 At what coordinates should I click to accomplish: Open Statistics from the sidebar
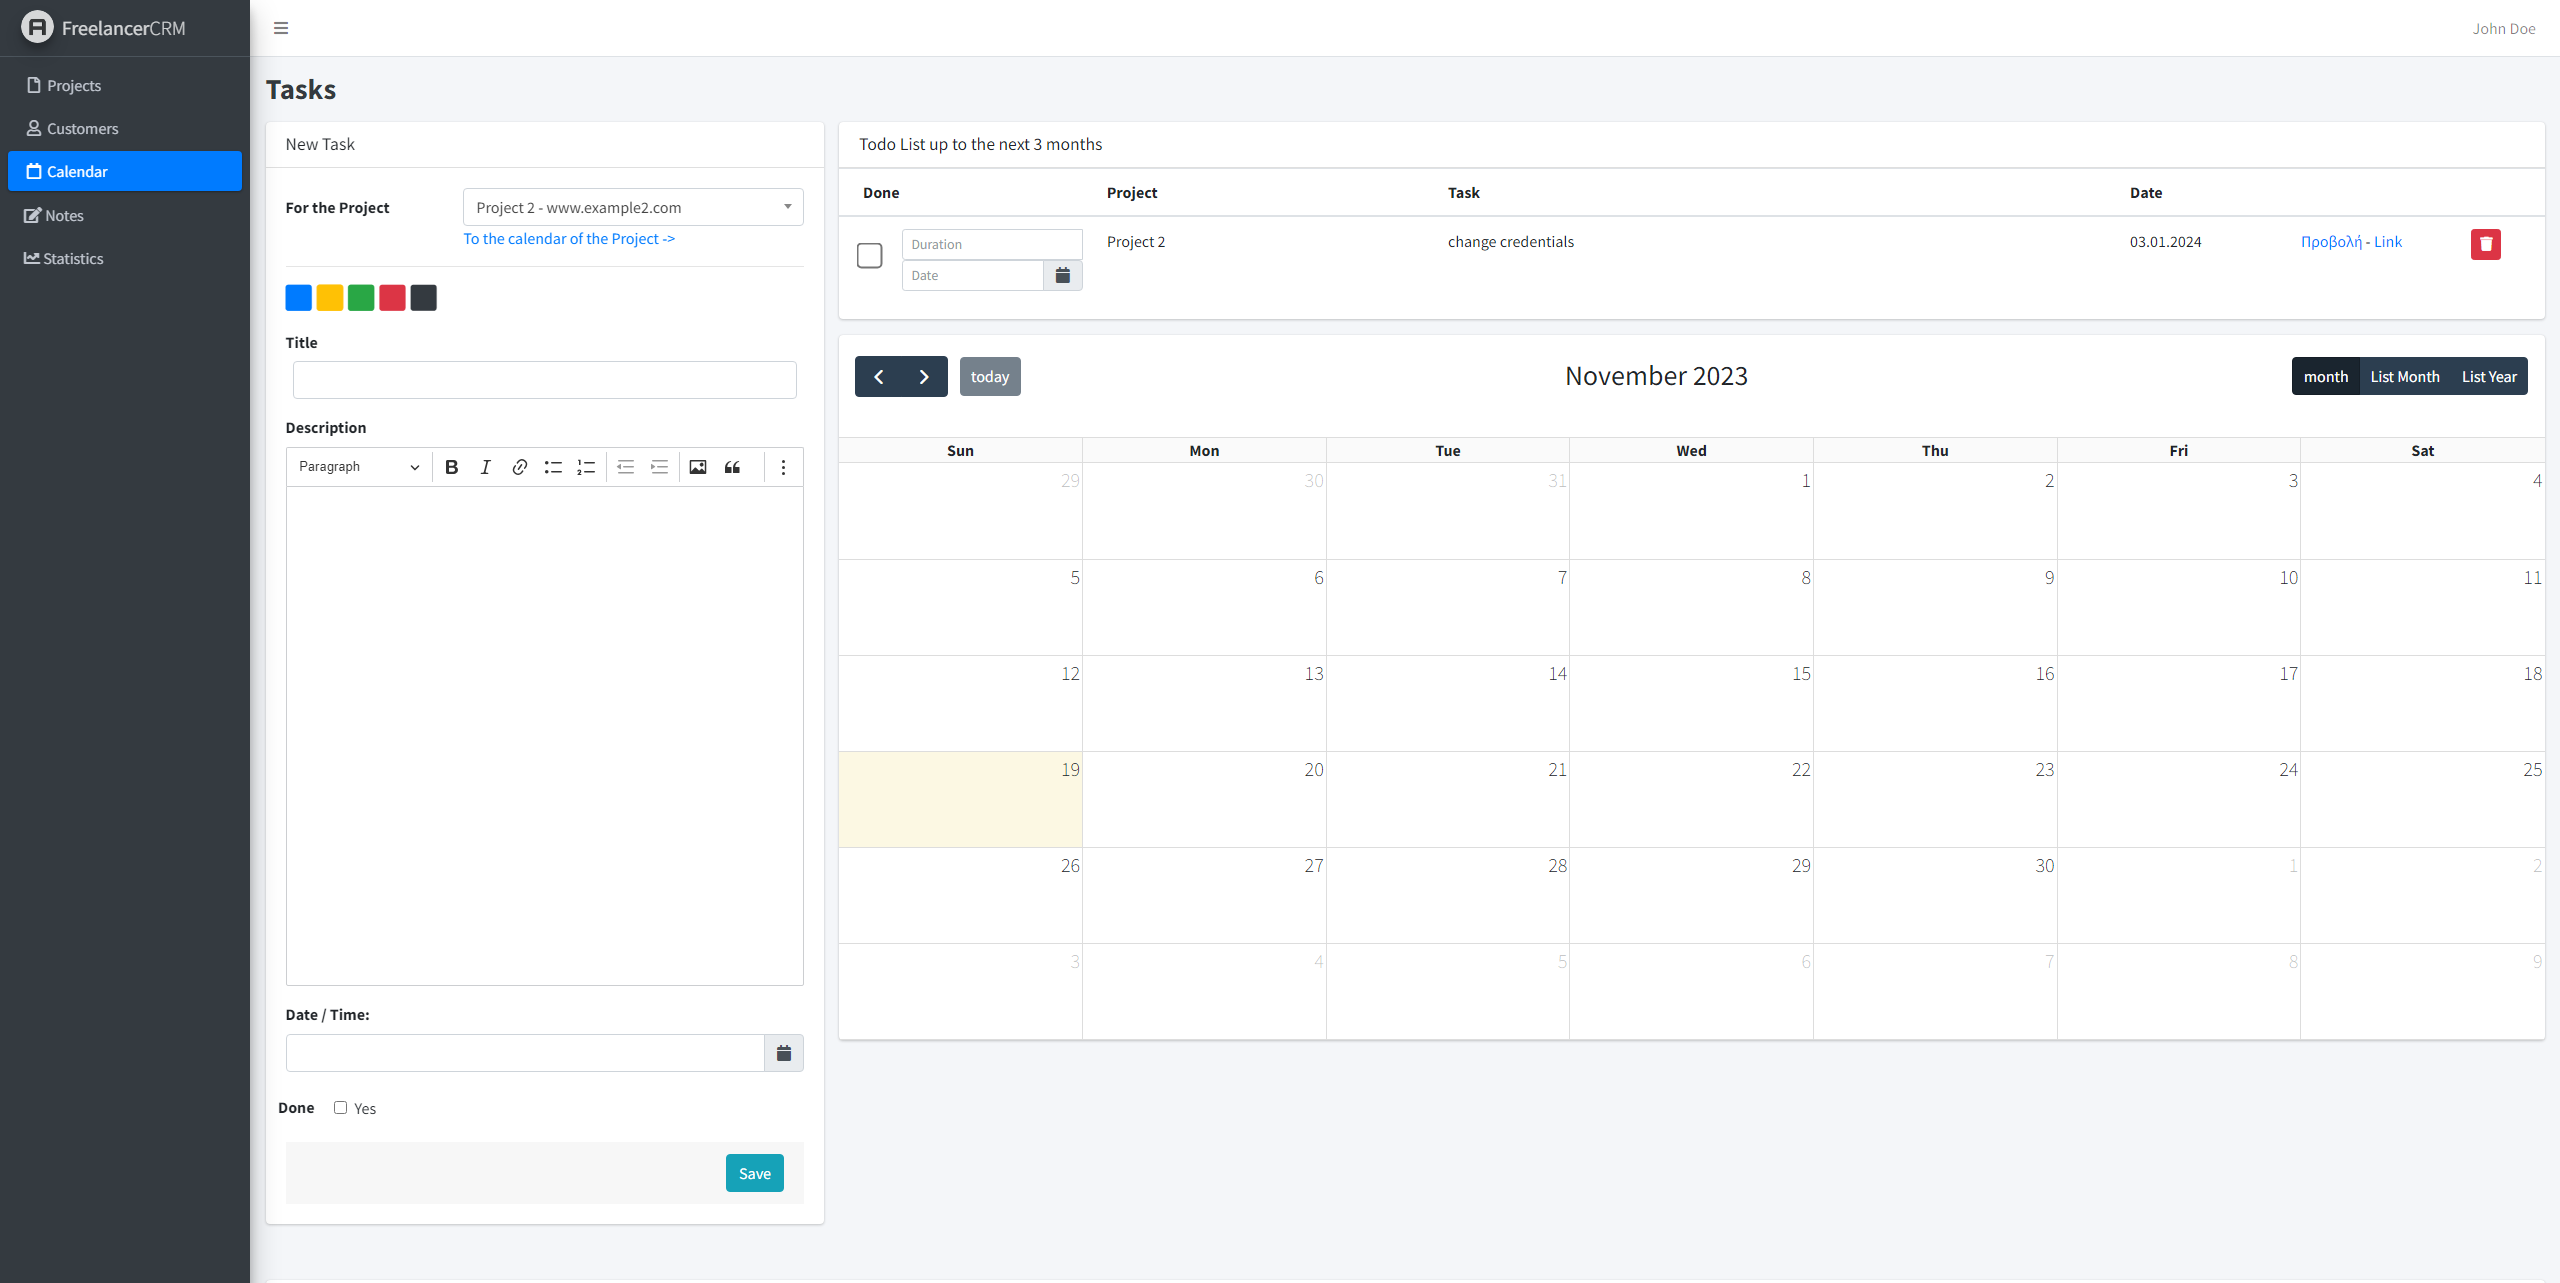(73, 258)
